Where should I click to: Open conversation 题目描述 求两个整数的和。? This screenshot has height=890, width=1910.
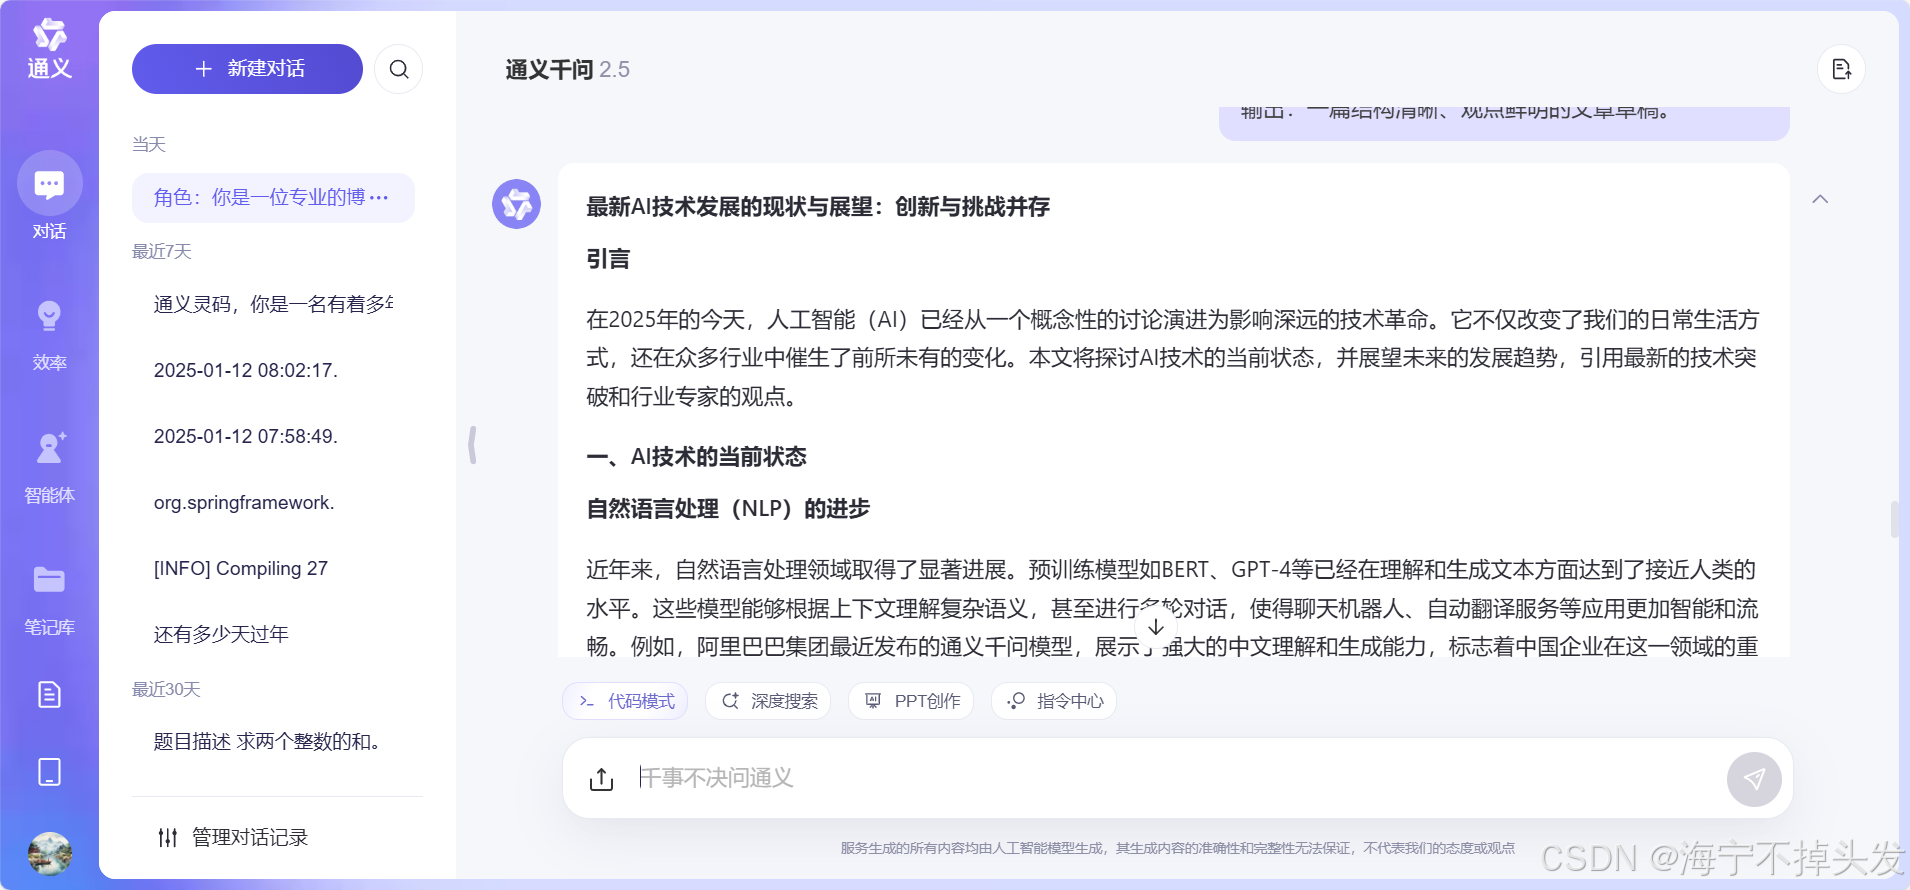[x=273, y=741]
